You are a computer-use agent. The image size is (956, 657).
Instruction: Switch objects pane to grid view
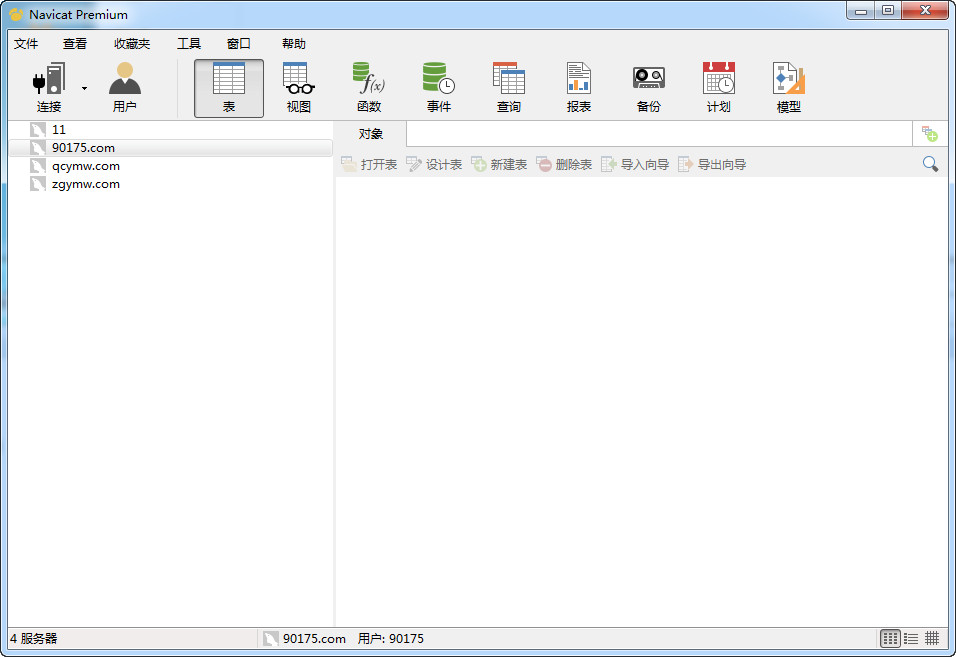(x=888, y=639)
